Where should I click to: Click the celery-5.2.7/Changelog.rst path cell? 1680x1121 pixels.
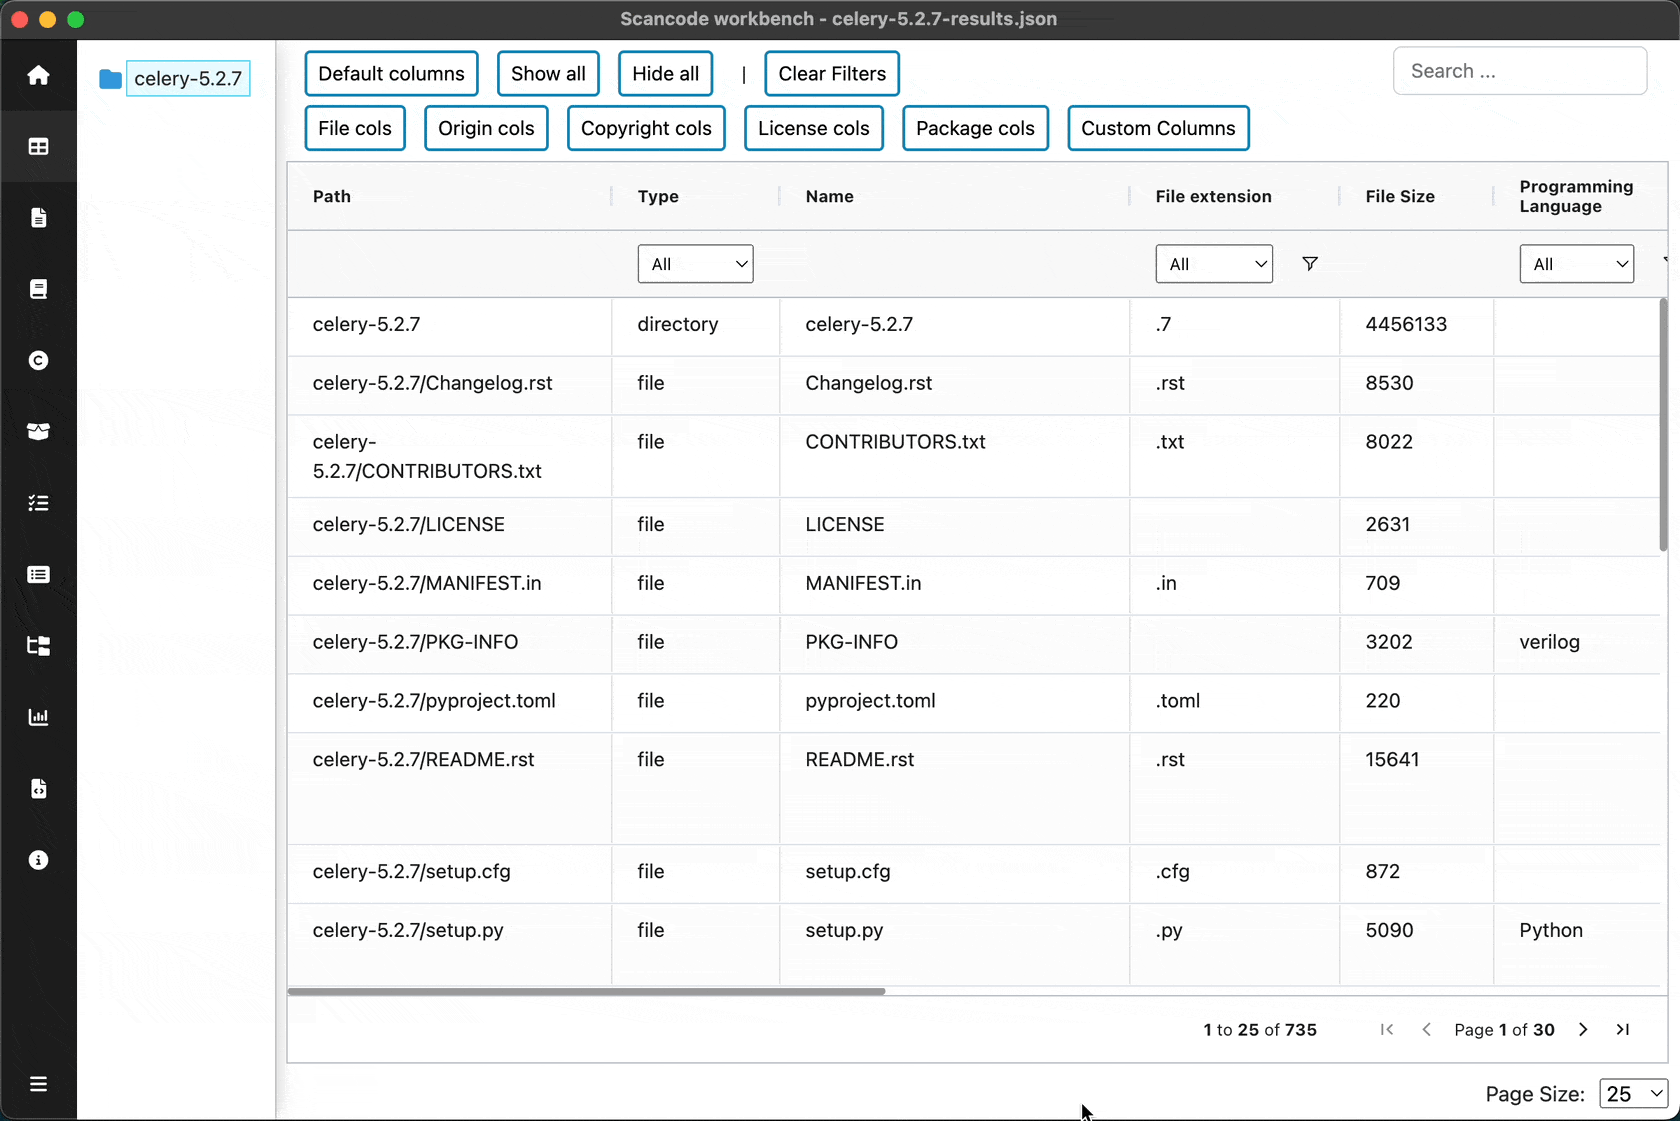(x=449, y=384)
